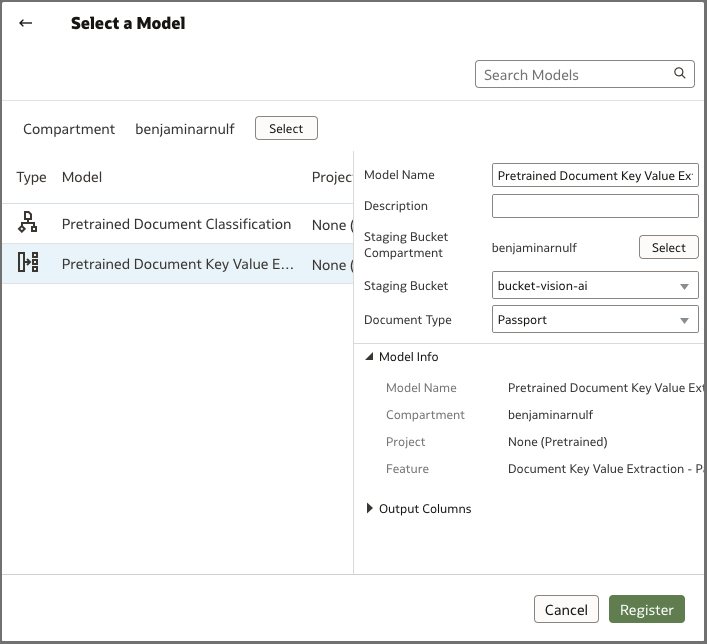Click the Register button

[x=647, y=610]
